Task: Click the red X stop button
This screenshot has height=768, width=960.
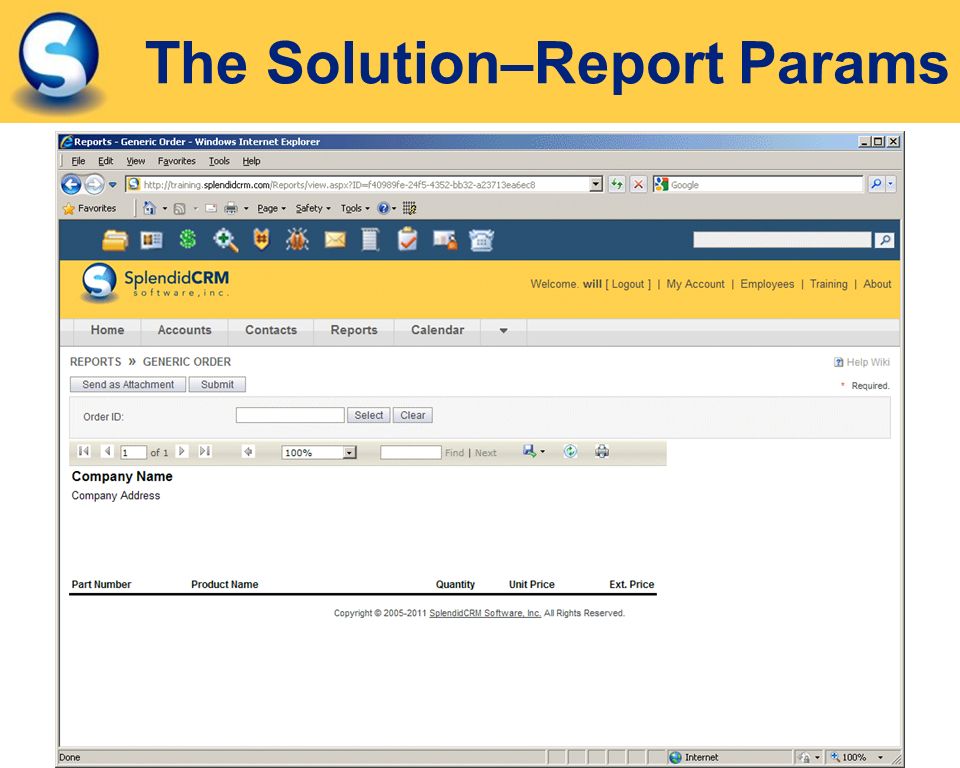Action: [x=638, y=184]
